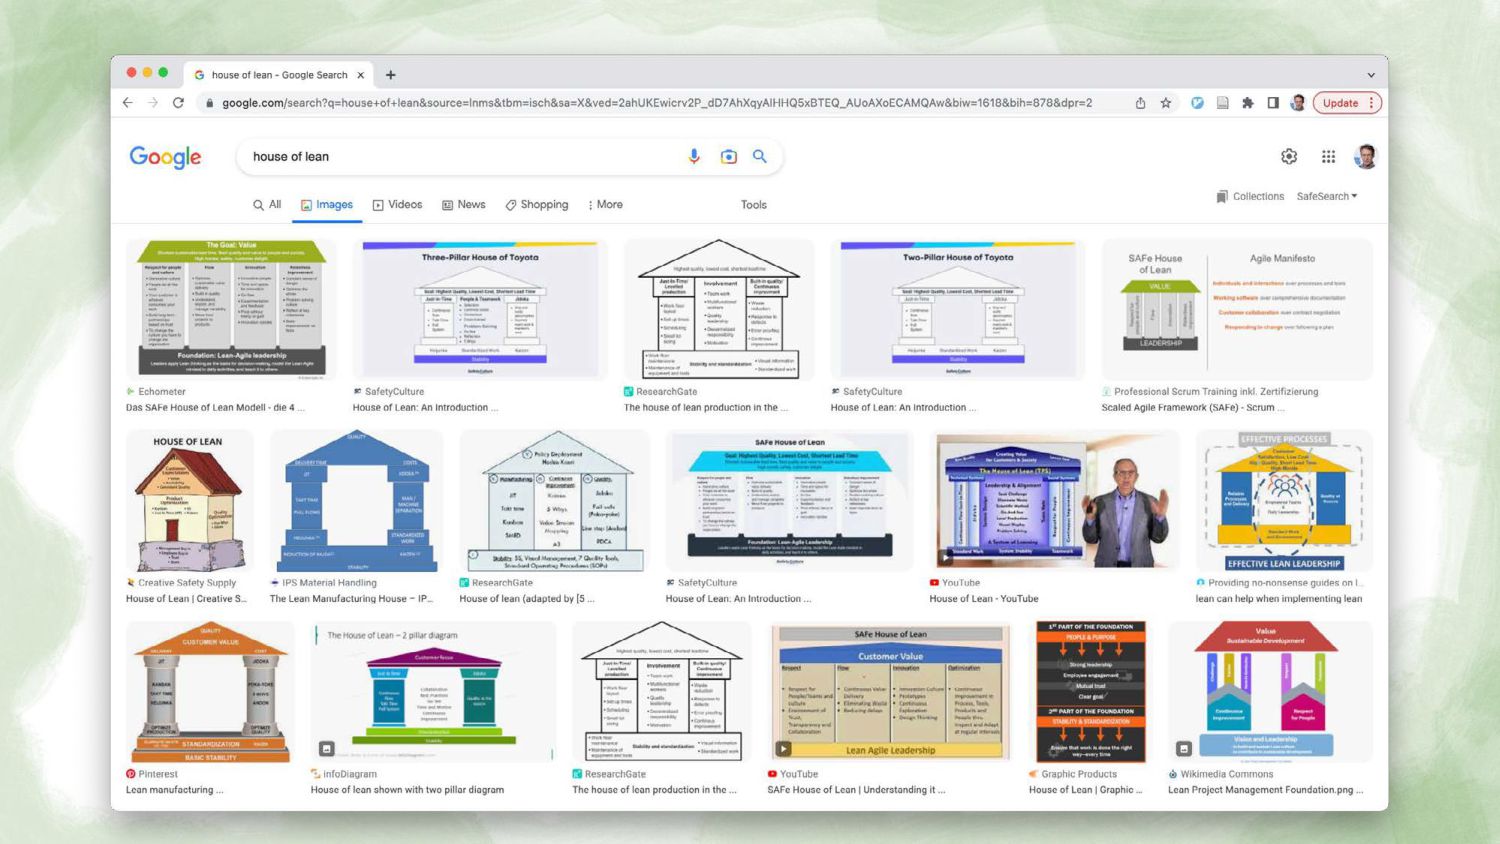The height and width of the screenshot is (844, 1500).
Task: Go back in browser history
Action: 128,102
